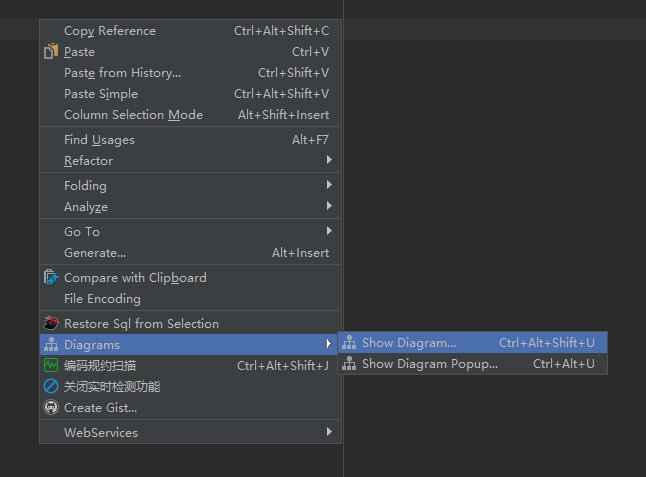
Task: Open the Folding menu item
Action: (x=190, y=186)
